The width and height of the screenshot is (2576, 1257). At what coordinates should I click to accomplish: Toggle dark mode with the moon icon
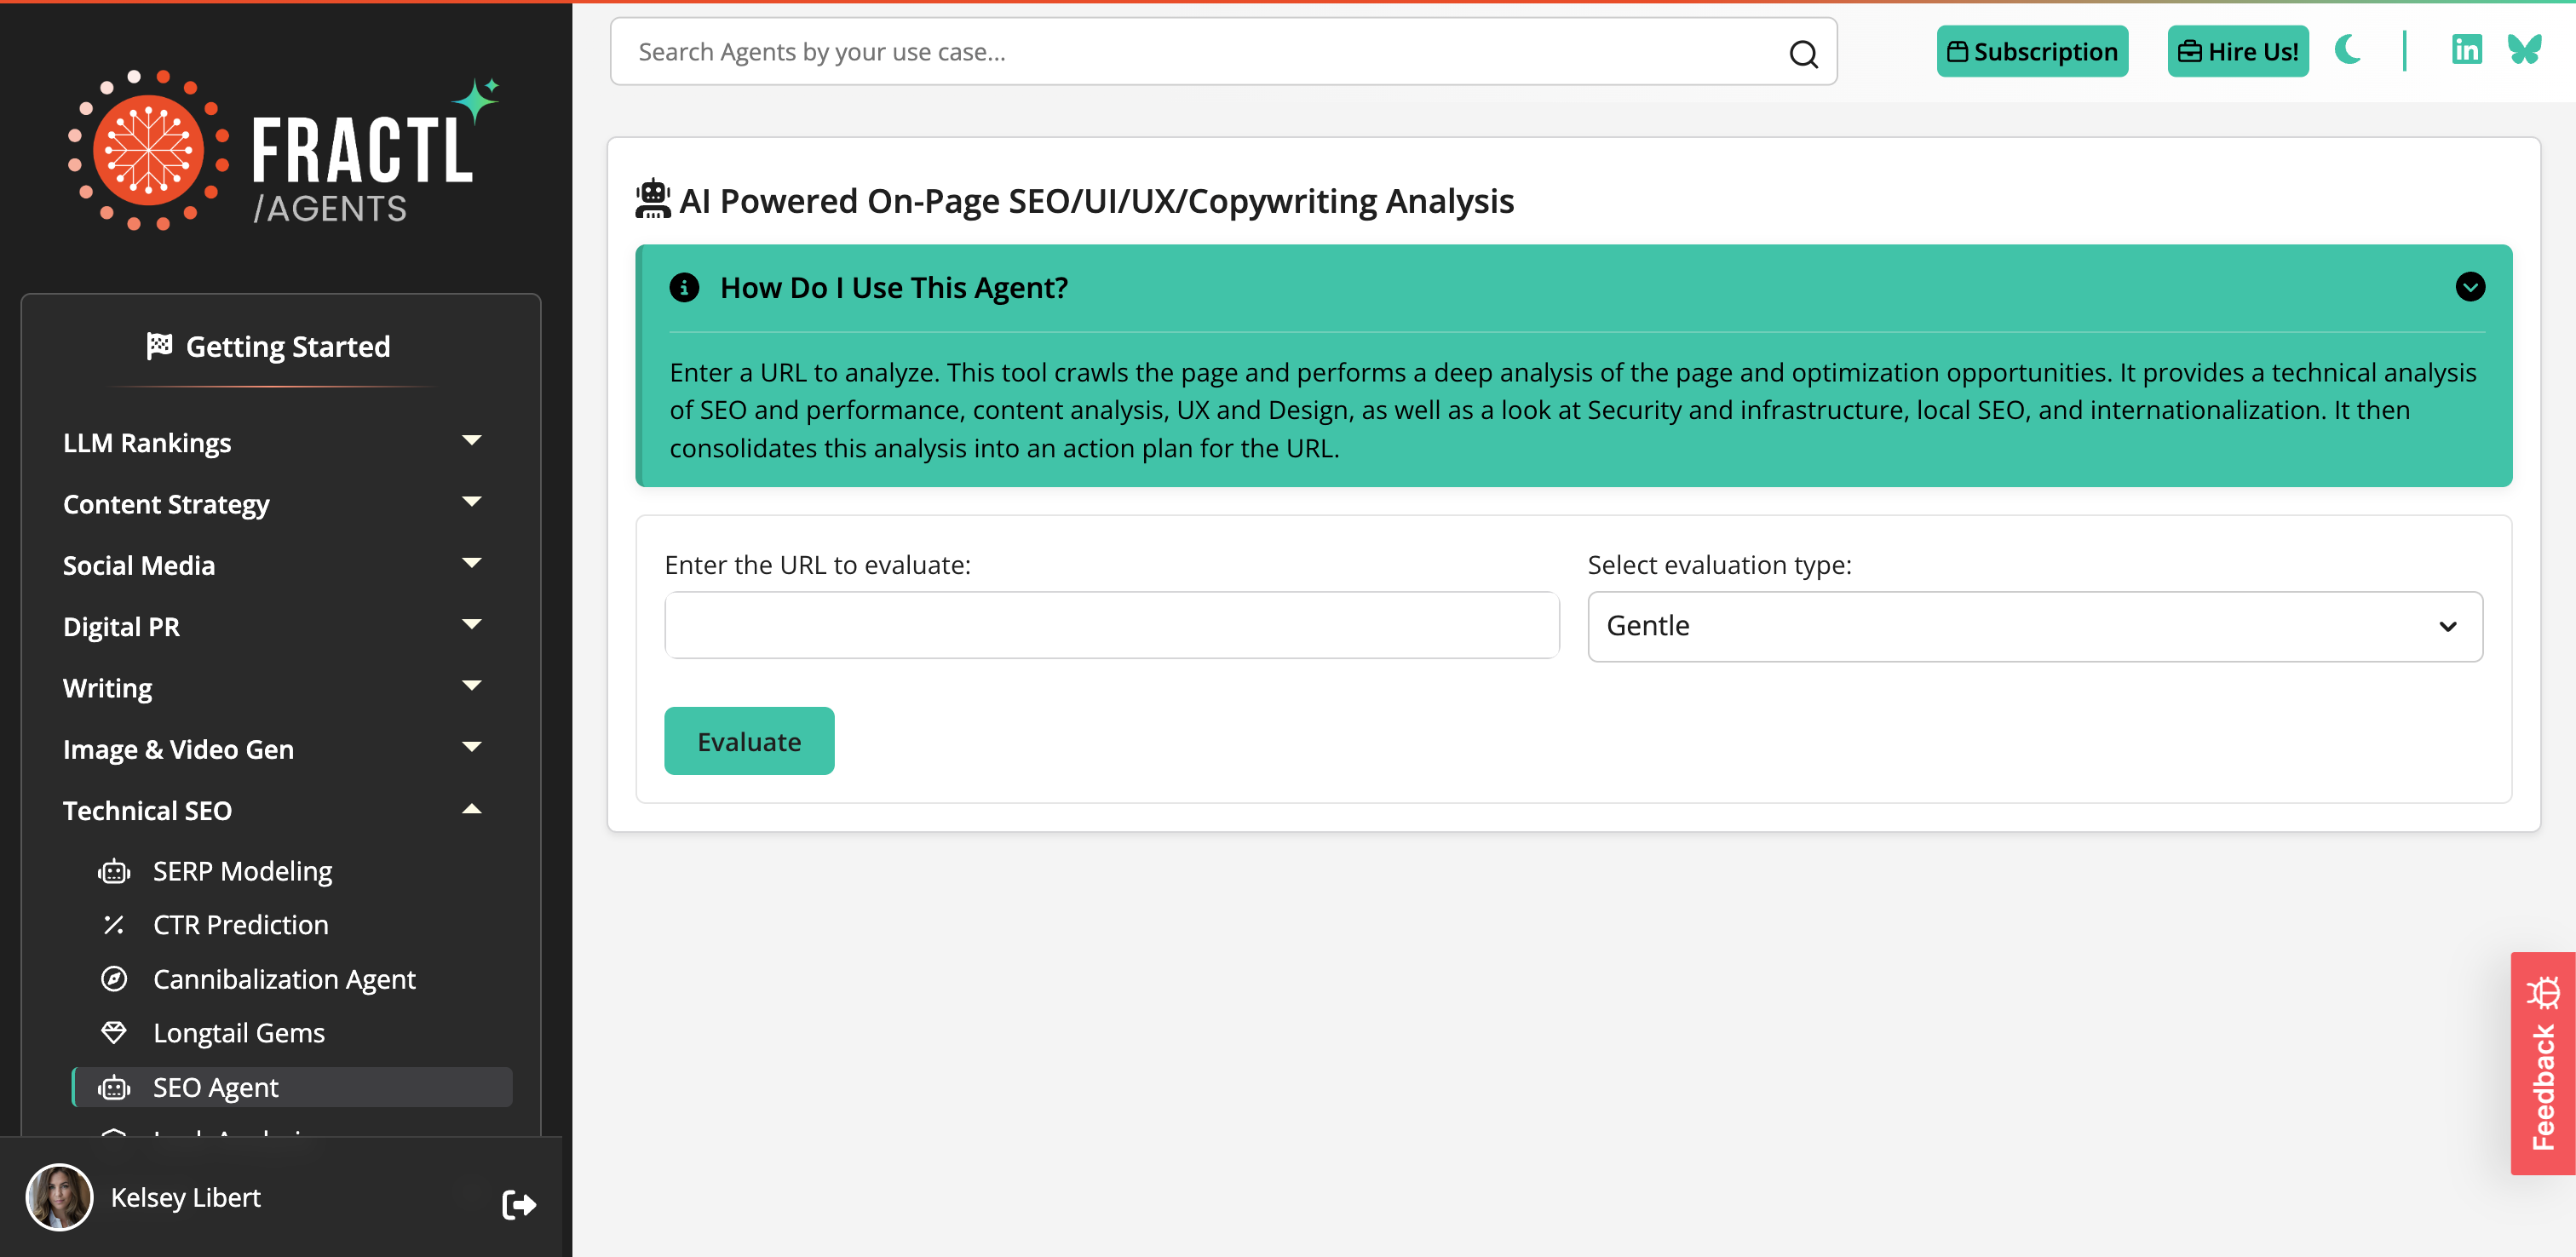2348,50
